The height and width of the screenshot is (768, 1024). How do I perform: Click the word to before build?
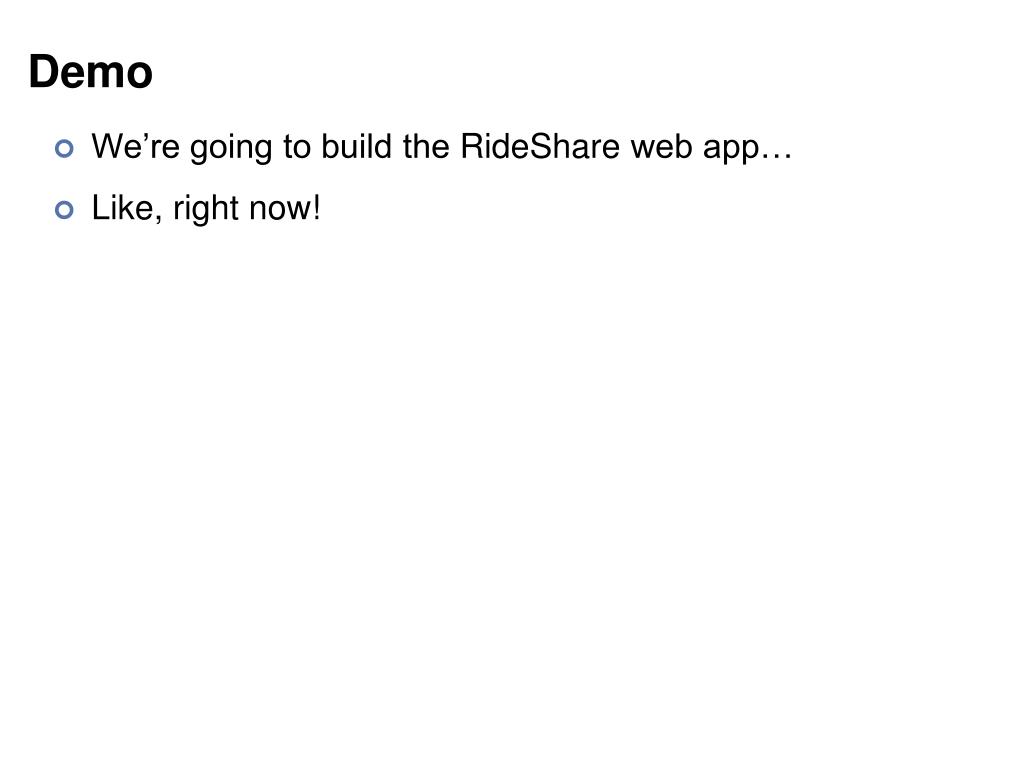(x=297, y=146)
